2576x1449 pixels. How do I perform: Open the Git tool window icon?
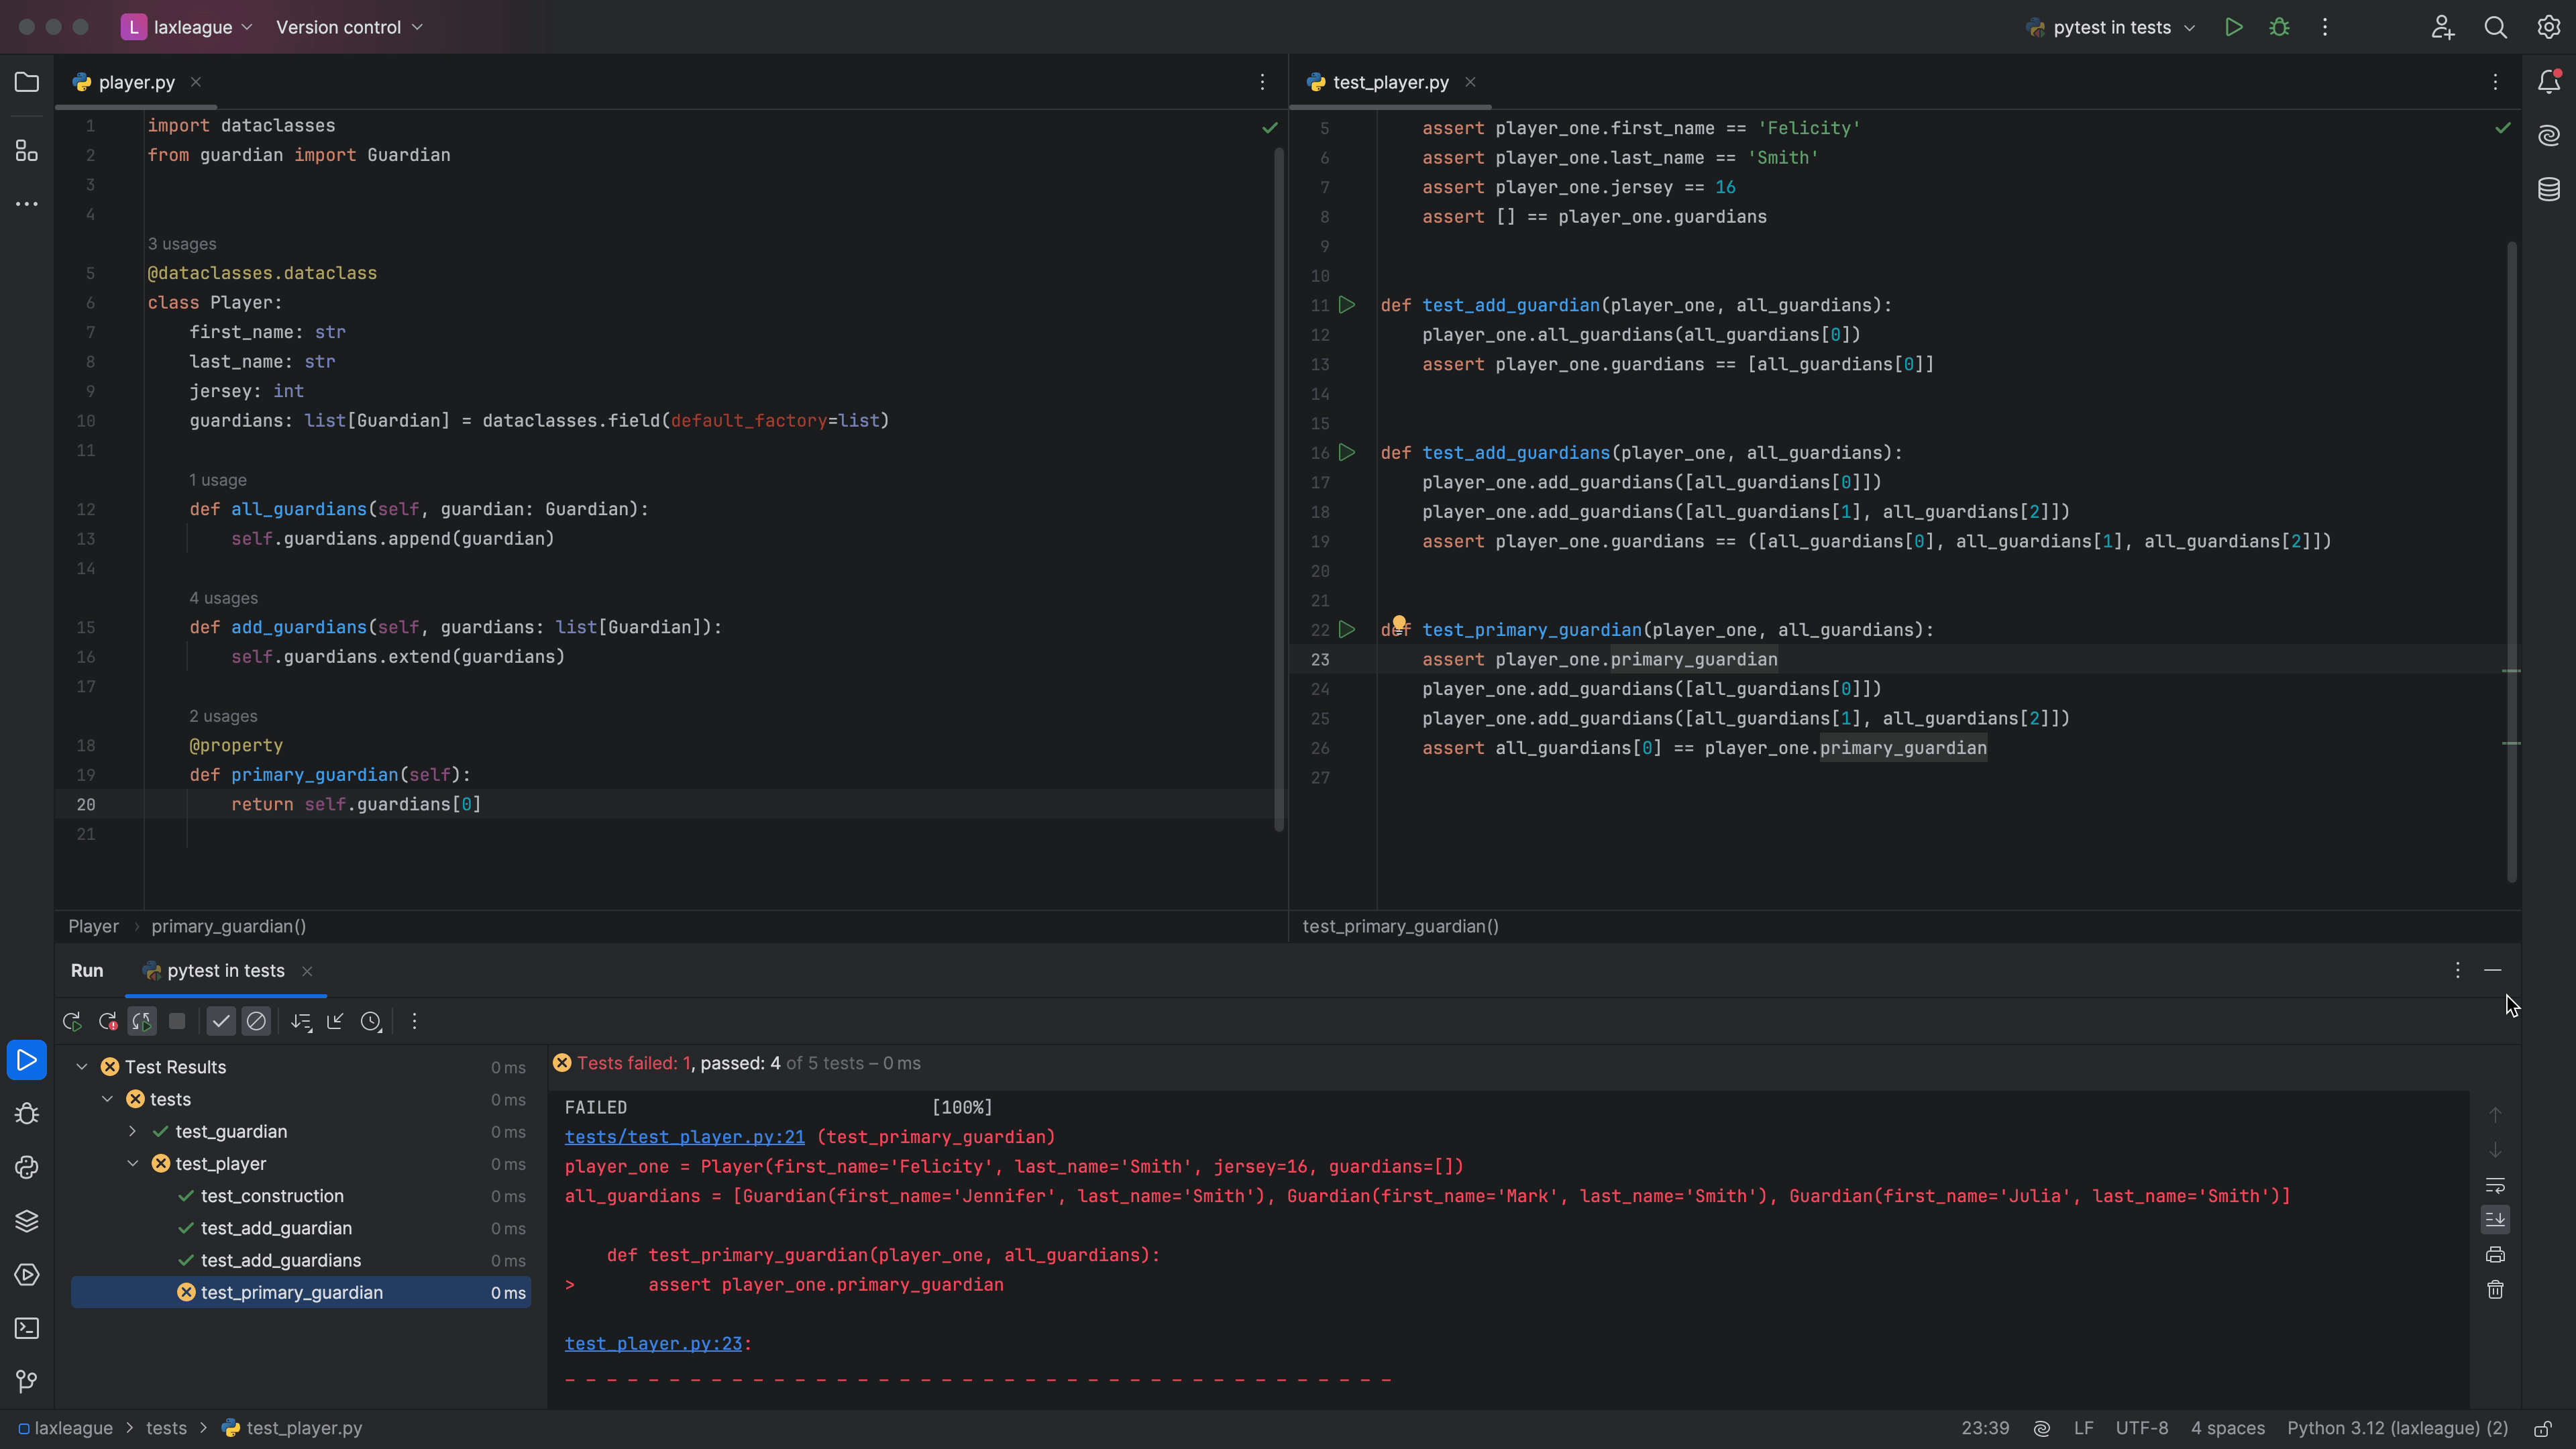27,1381
